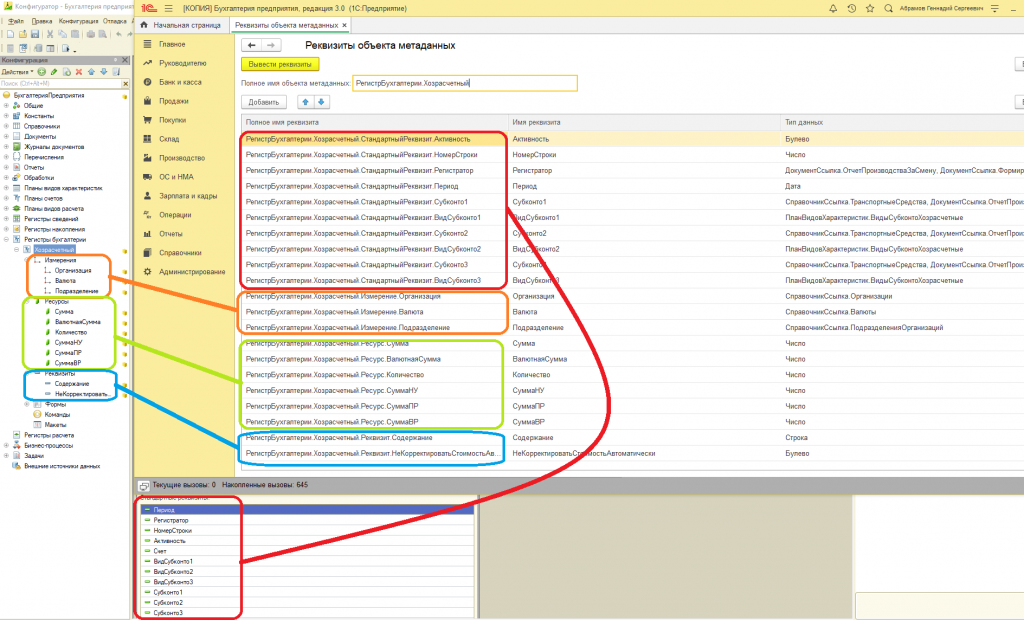This screenshot has width=1024, height=620.
Task: Open the Конфигурация menu in Configurator
Action: pyautogui.click(x=78, y=21)
